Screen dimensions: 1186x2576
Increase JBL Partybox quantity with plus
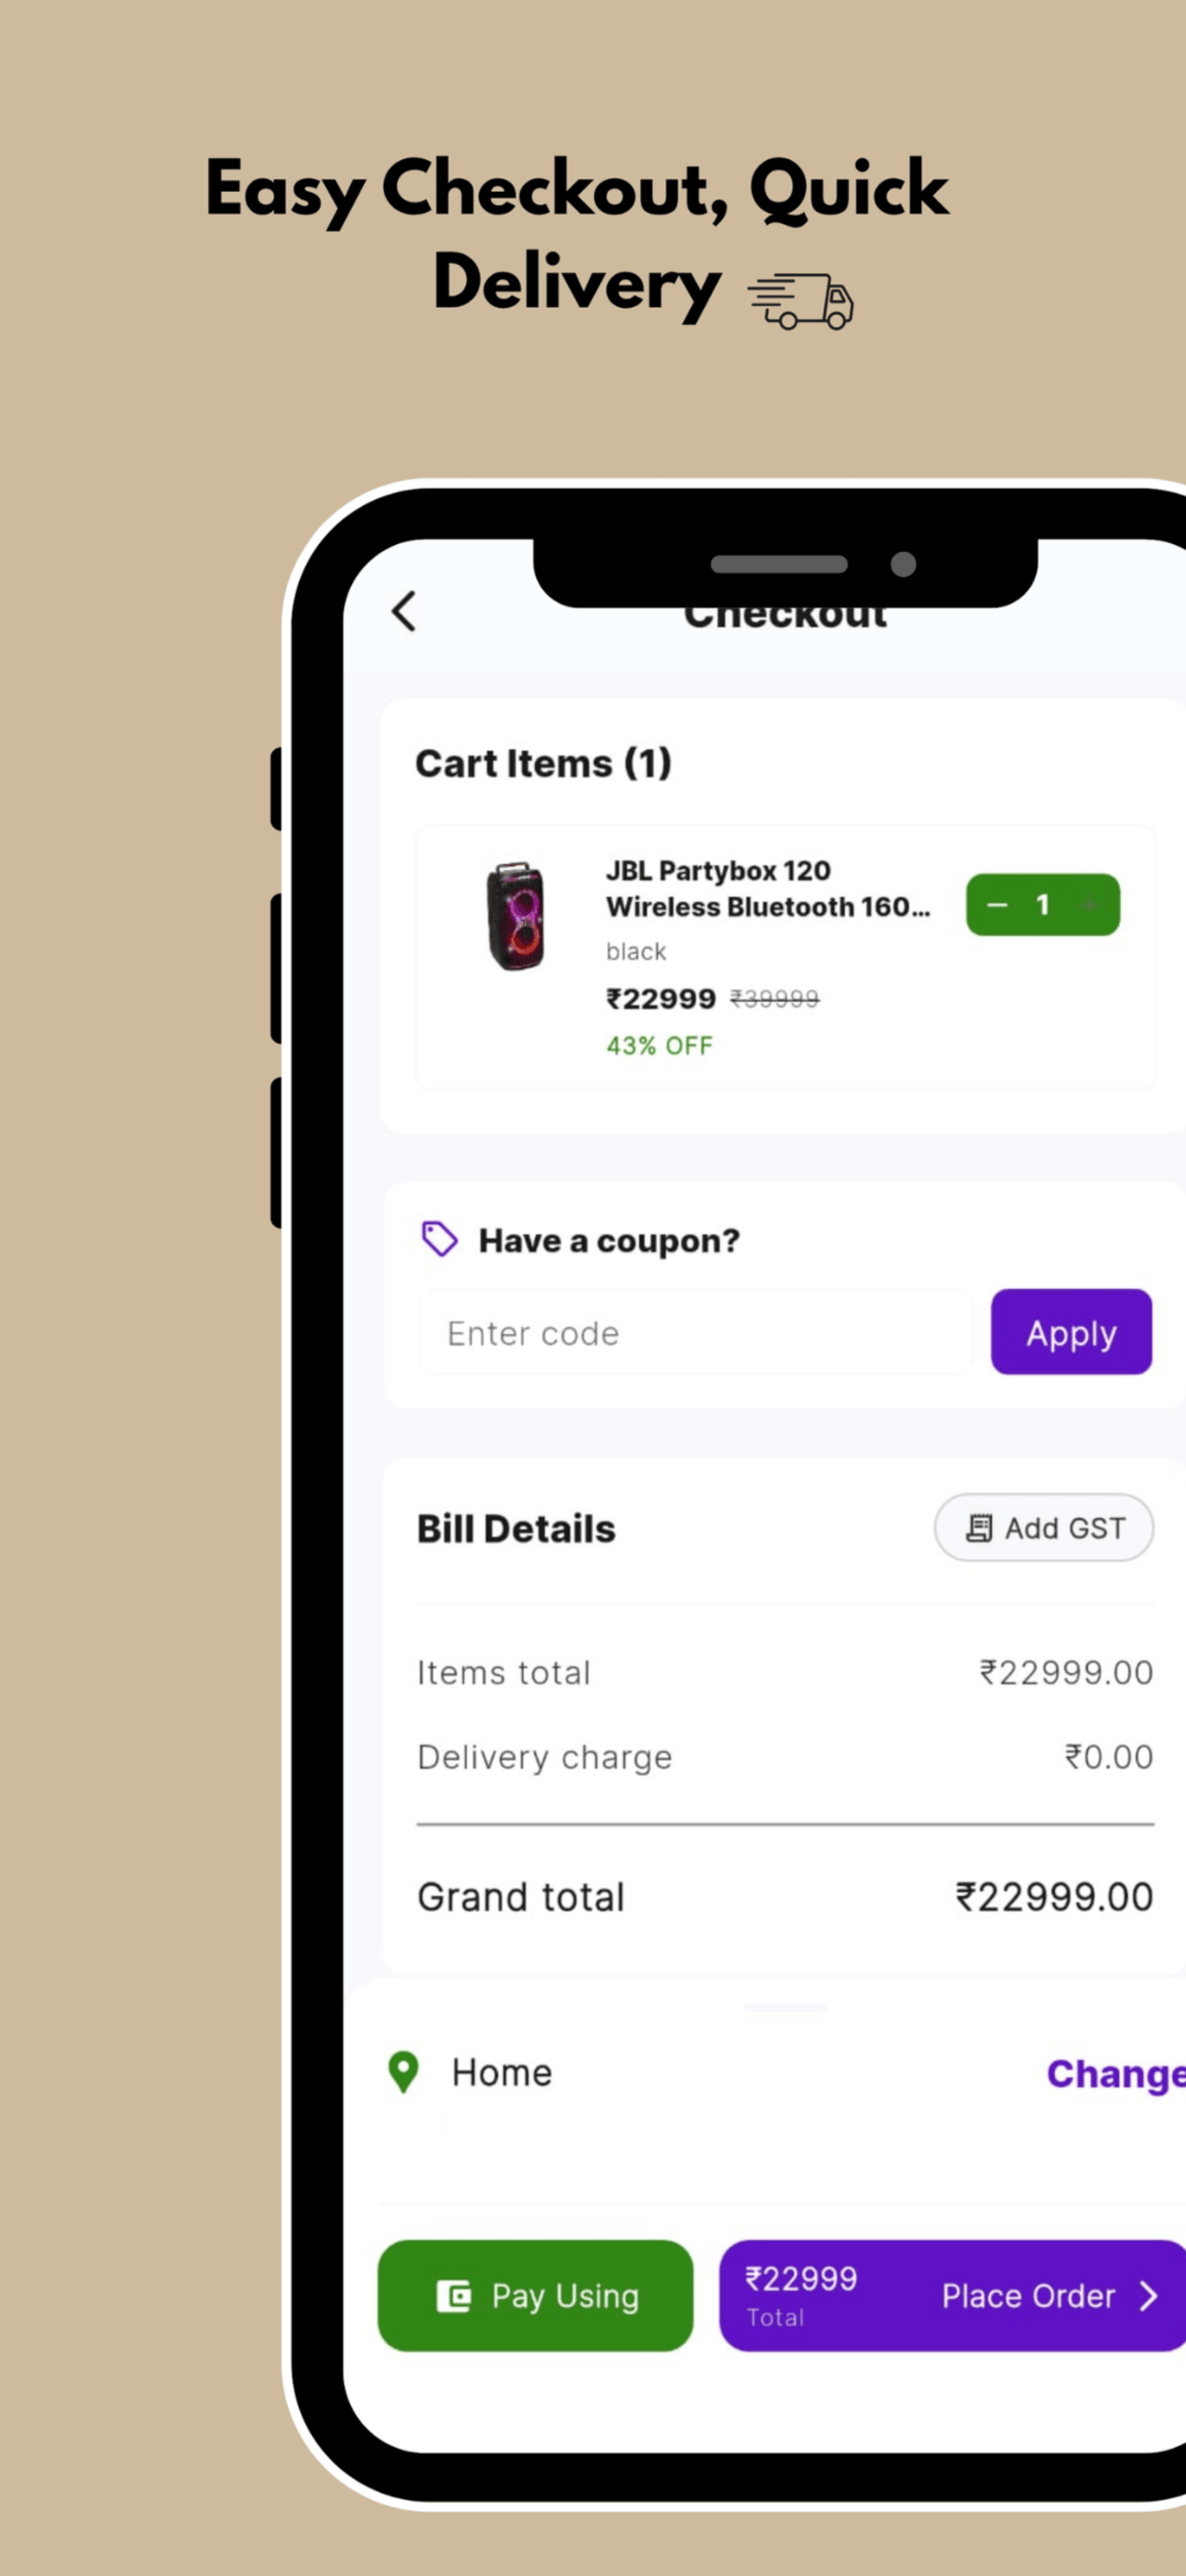1090,905
